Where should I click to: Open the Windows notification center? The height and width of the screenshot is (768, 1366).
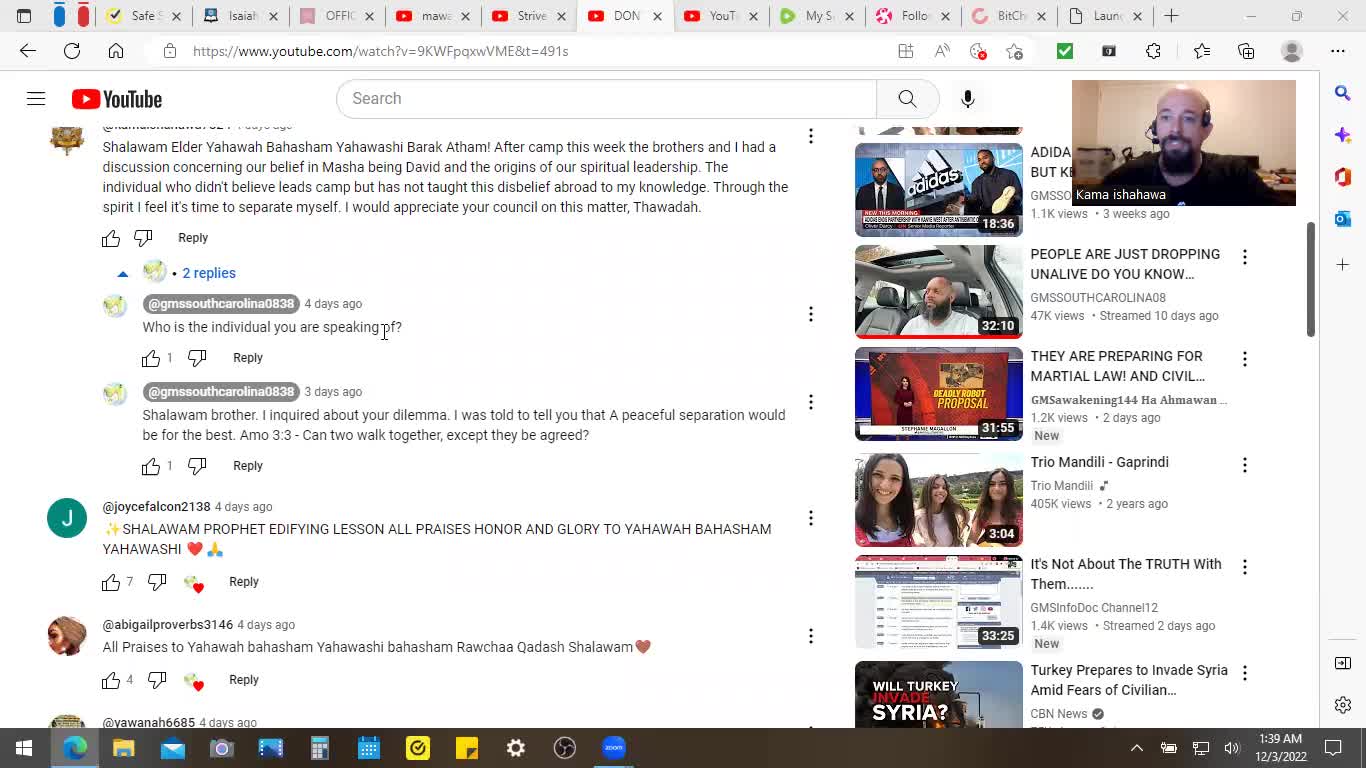(x=1333, y=748)
